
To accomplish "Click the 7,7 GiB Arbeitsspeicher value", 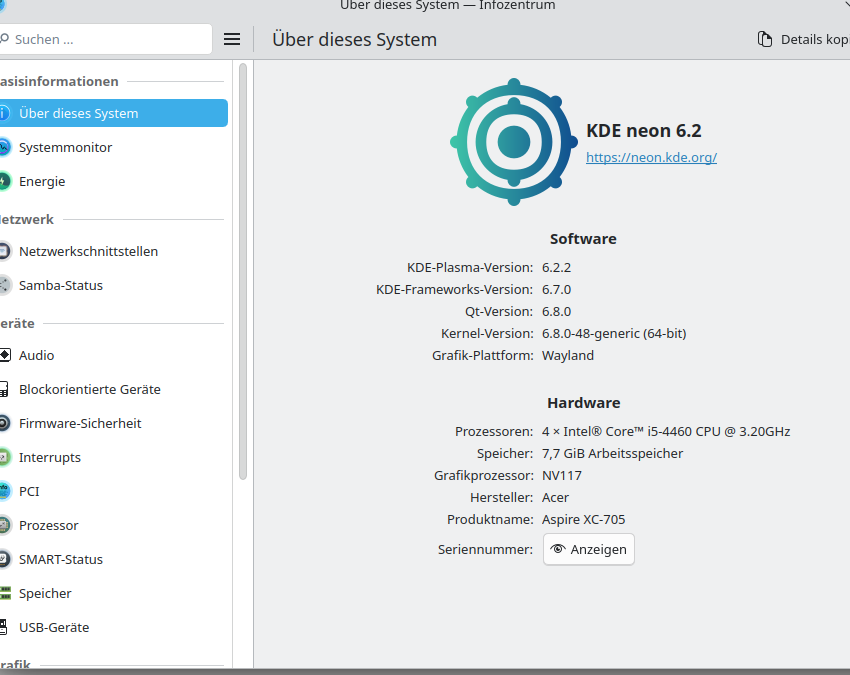I will pyautogui.click(x=612, y=454).
